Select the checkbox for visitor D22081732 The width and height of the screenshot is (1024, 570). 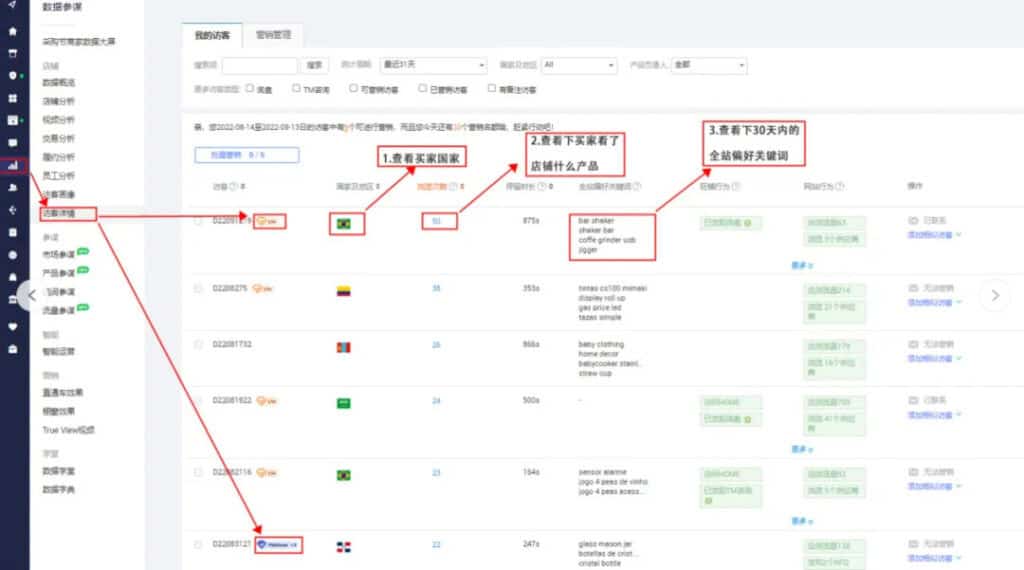click(198, 344)
